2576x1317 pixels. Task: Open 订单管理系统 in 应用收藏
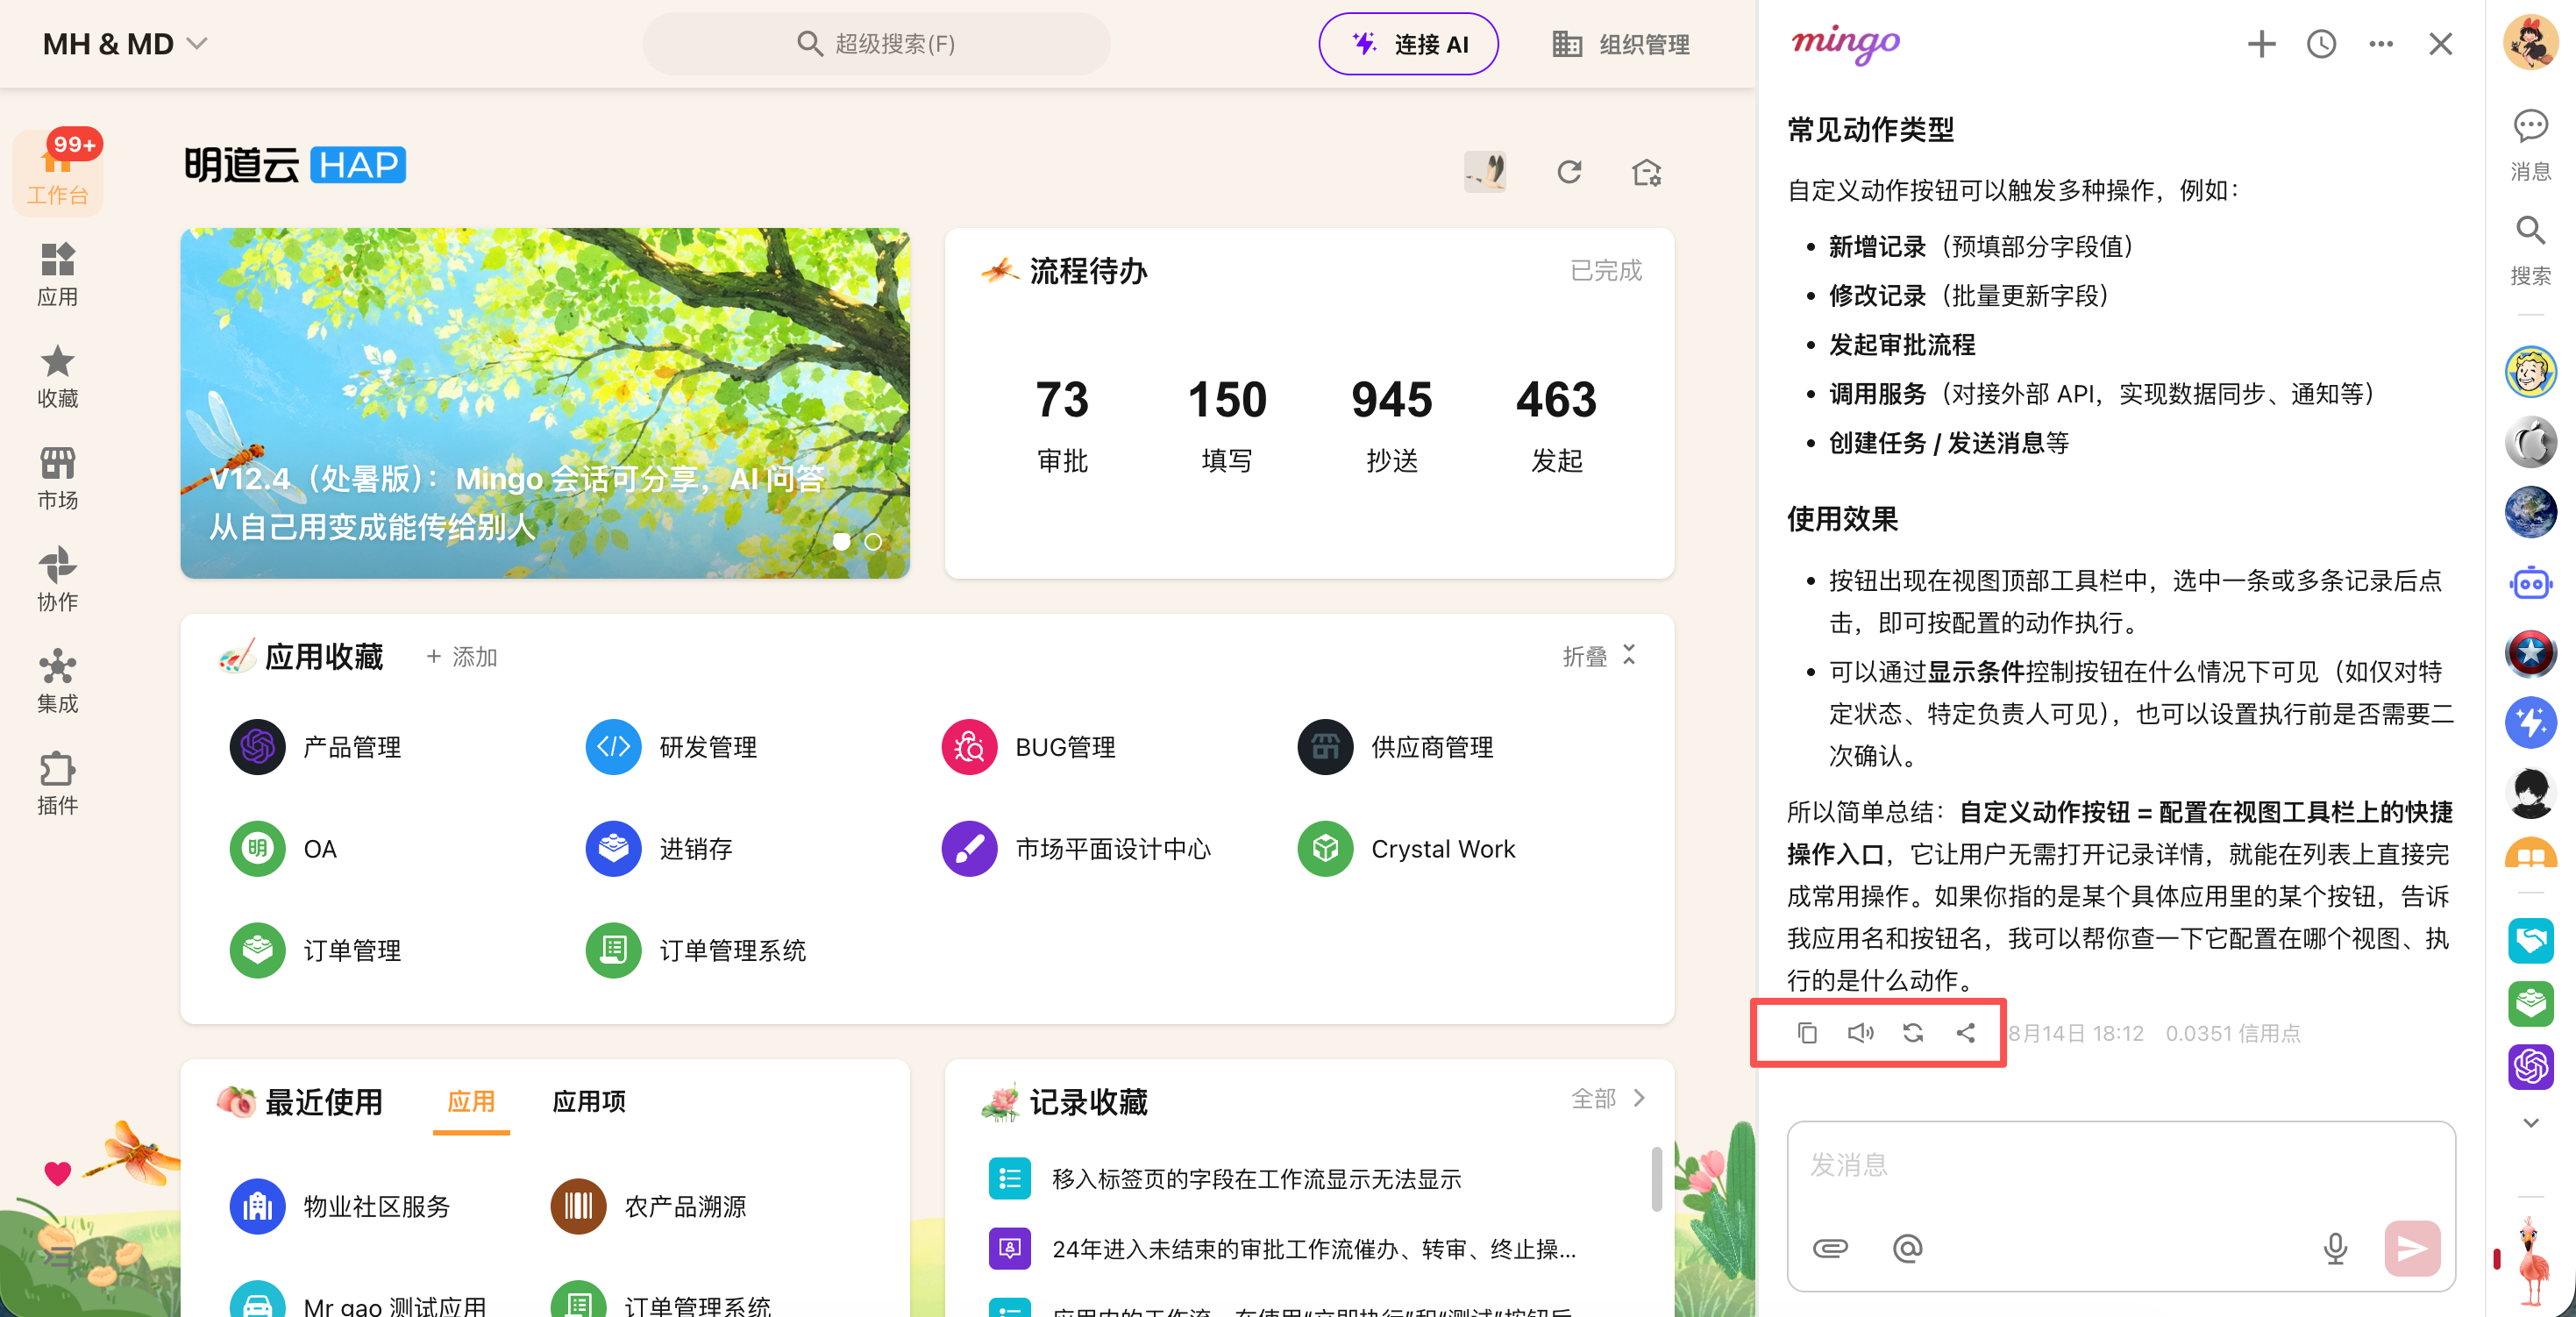click(696, 950)
